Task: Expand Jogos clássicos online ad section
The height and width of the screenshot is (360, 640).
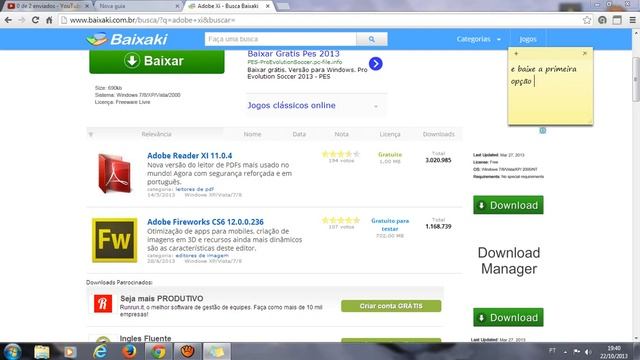Action: tap(376, 106)
